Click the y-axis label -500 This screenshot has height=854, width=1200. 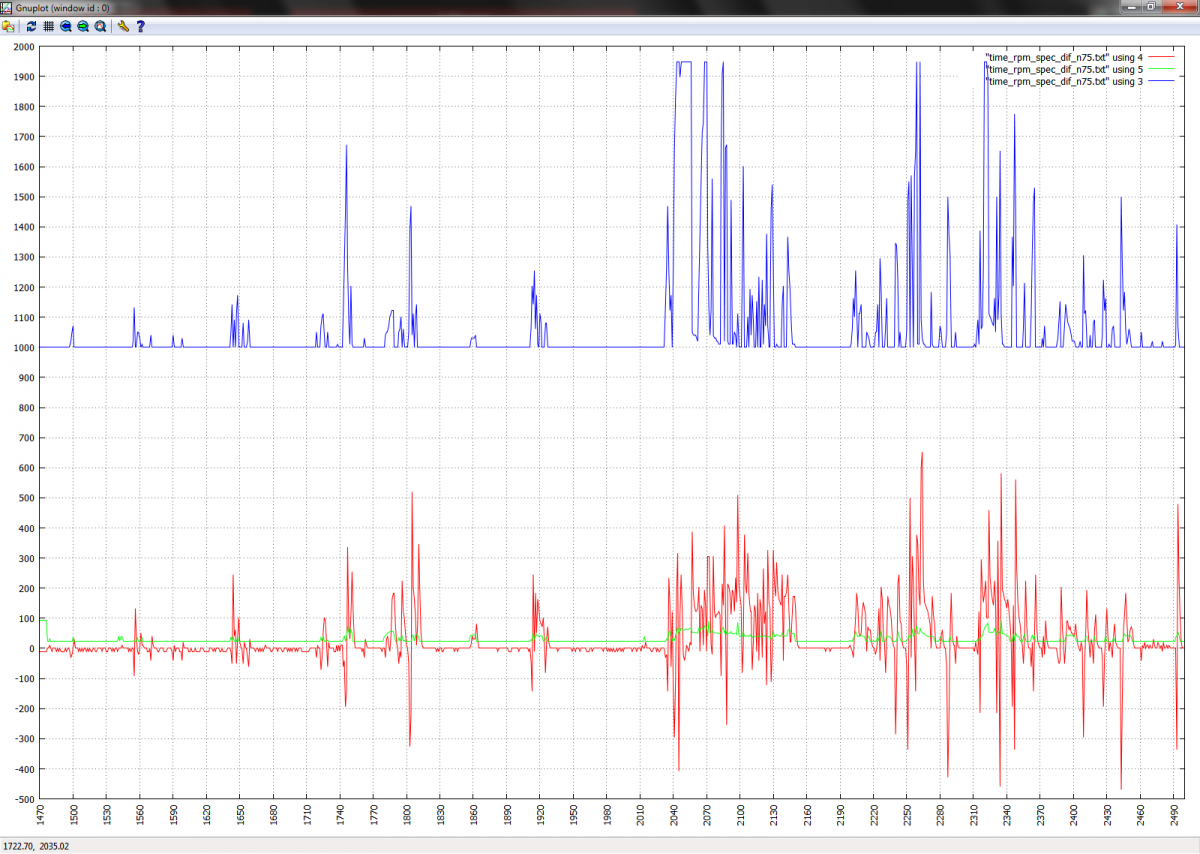click(x=25, y=800)
